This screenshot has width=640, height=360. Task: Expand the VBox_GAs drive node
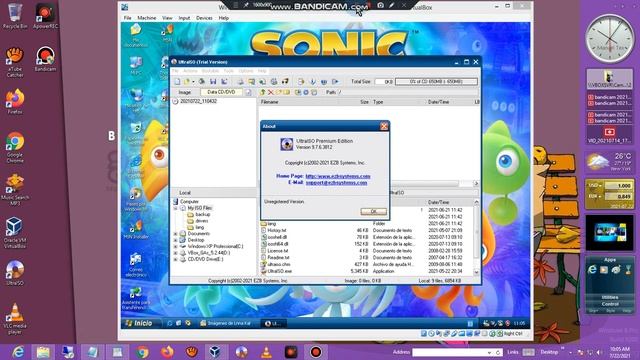[176, 253]
